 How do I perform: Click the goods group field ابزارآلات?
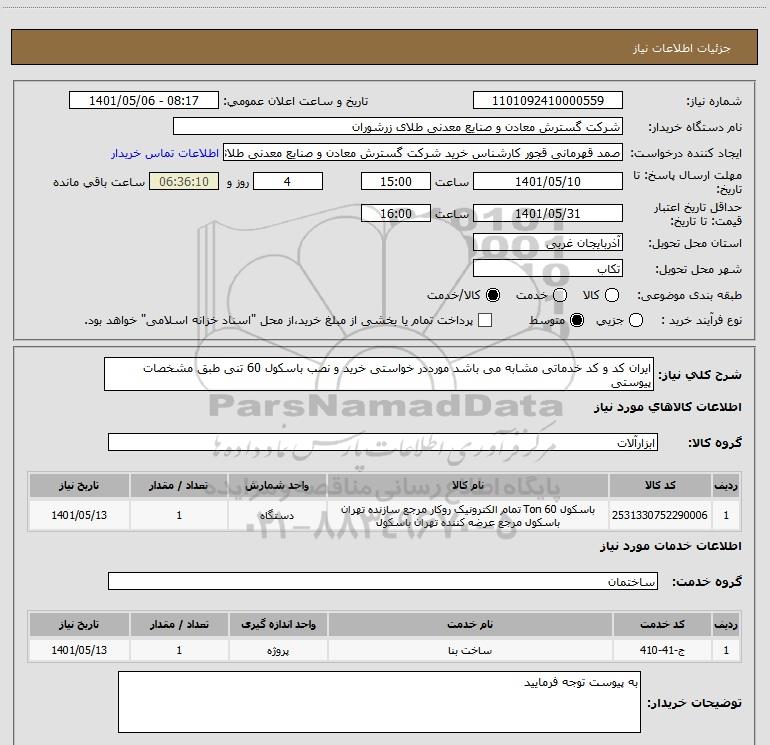click(383, 442)
